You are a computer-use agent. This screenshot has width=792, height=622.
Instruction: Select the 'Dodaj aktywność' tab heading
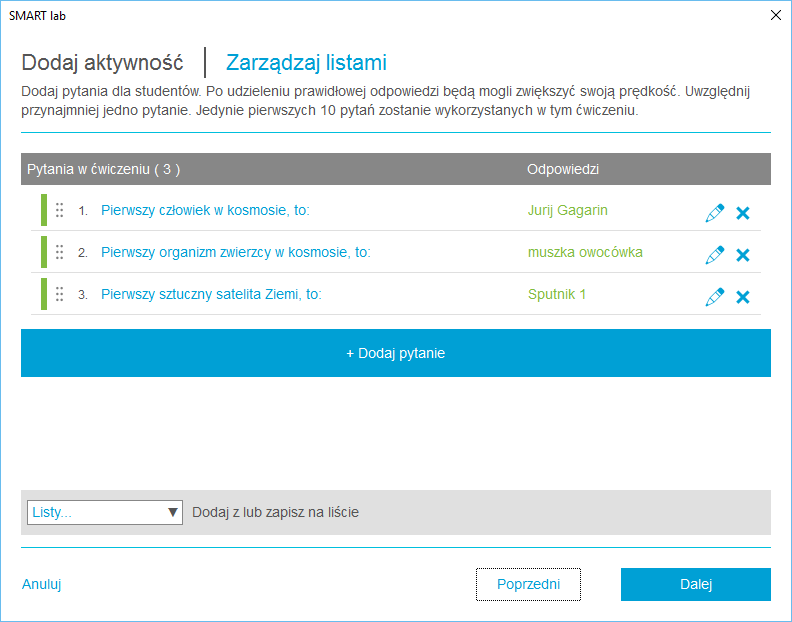pos(102,62)
